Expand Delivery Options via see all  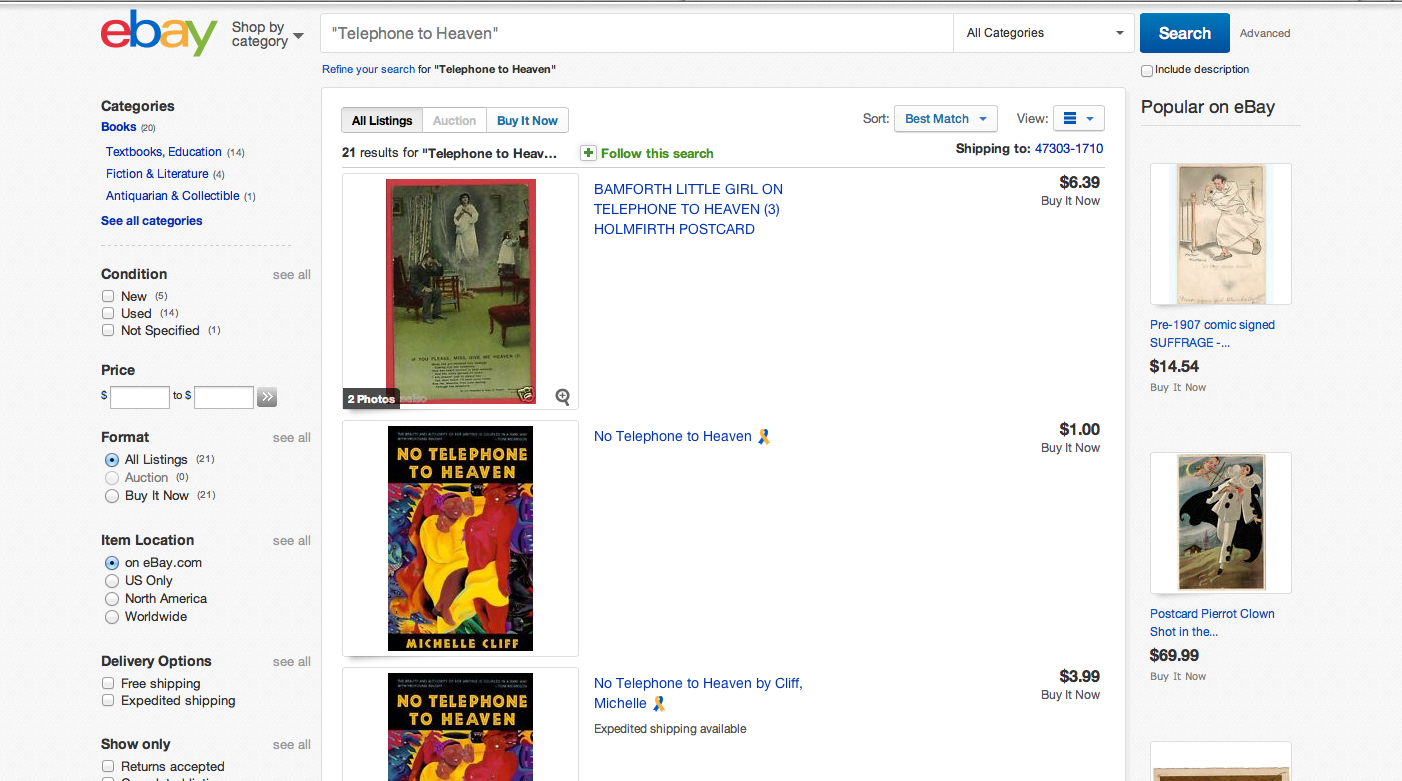[x=292, y=662]
